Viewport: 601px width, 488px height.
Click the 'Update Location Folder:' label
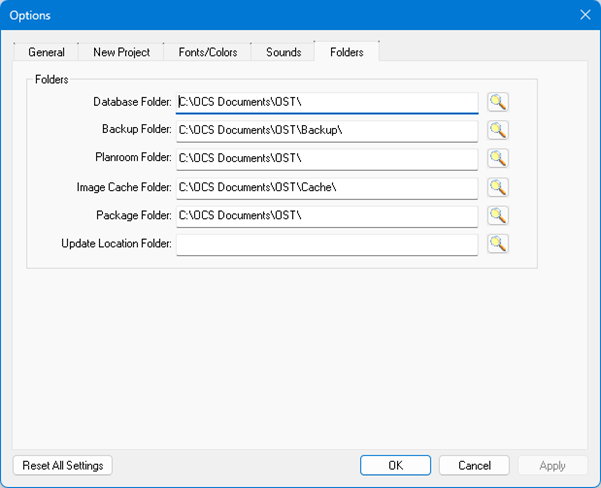point(116,244)
